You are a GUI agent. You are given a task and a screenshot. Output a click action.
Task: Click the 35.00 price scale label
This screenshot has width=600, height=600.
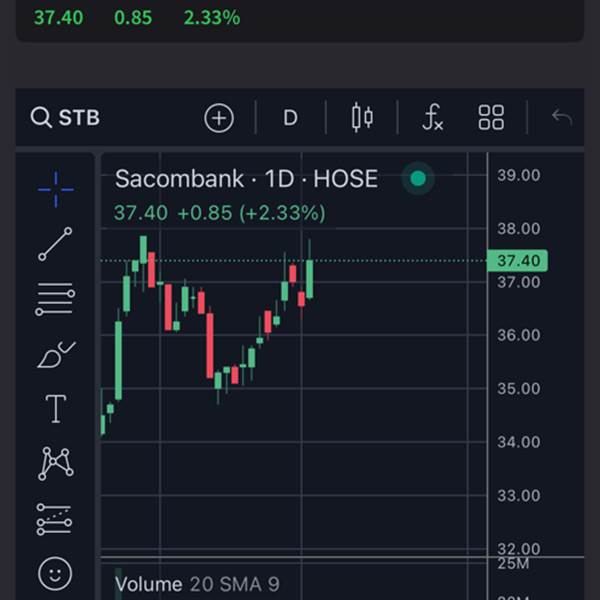tap(519, 389)
